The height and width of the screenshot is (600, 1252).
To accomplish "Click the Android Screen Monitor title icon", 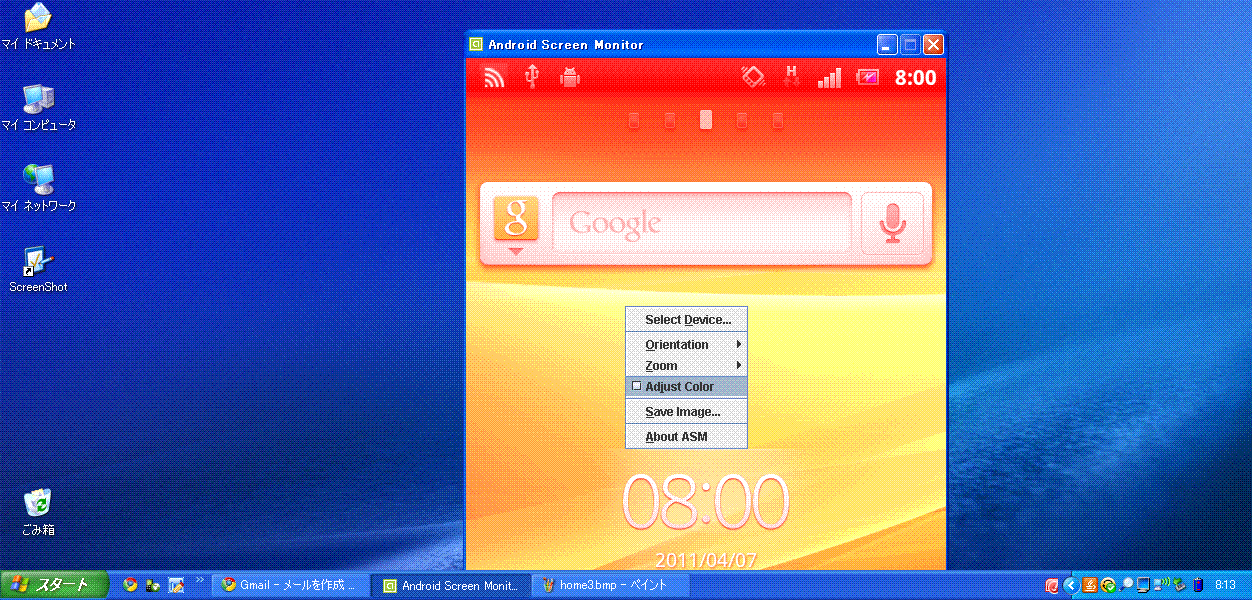I will point(477,44).
